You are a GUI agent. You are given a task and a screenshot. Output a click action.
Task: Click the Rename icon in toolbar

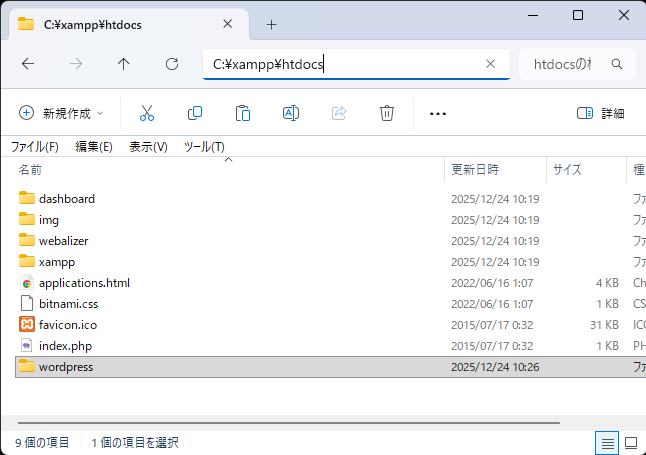tap(291, 113)
